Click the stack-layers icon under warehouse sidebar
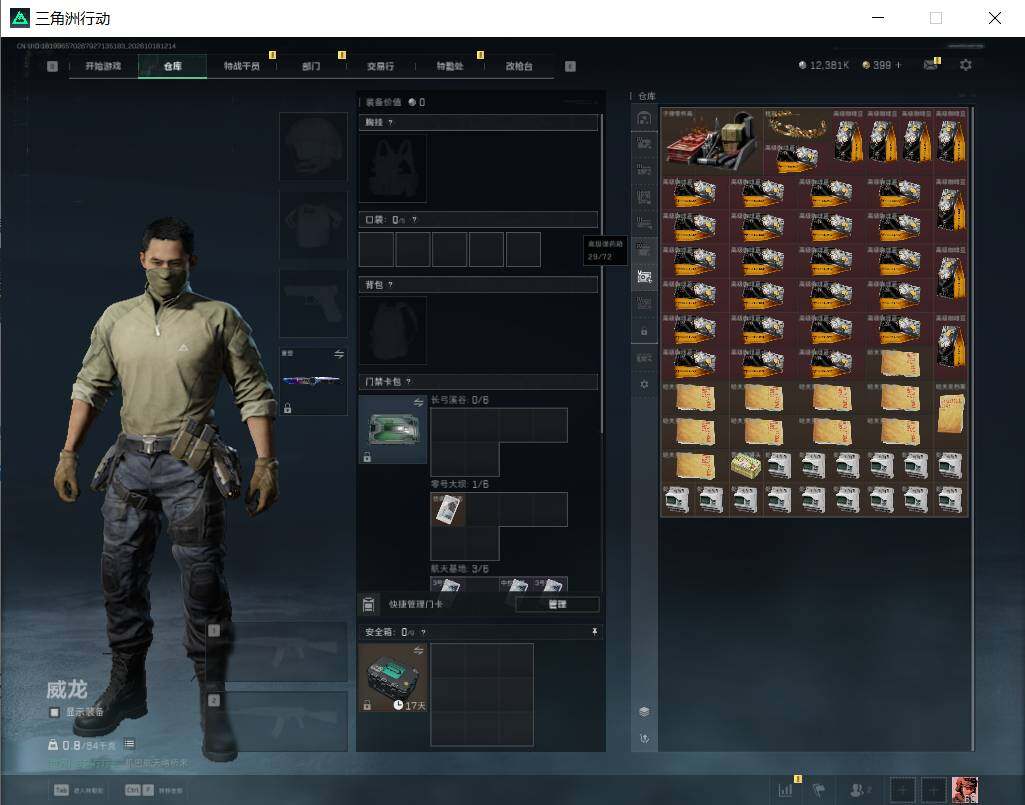The width and height of the screenshot is (1025, 805). click(644, 711)
